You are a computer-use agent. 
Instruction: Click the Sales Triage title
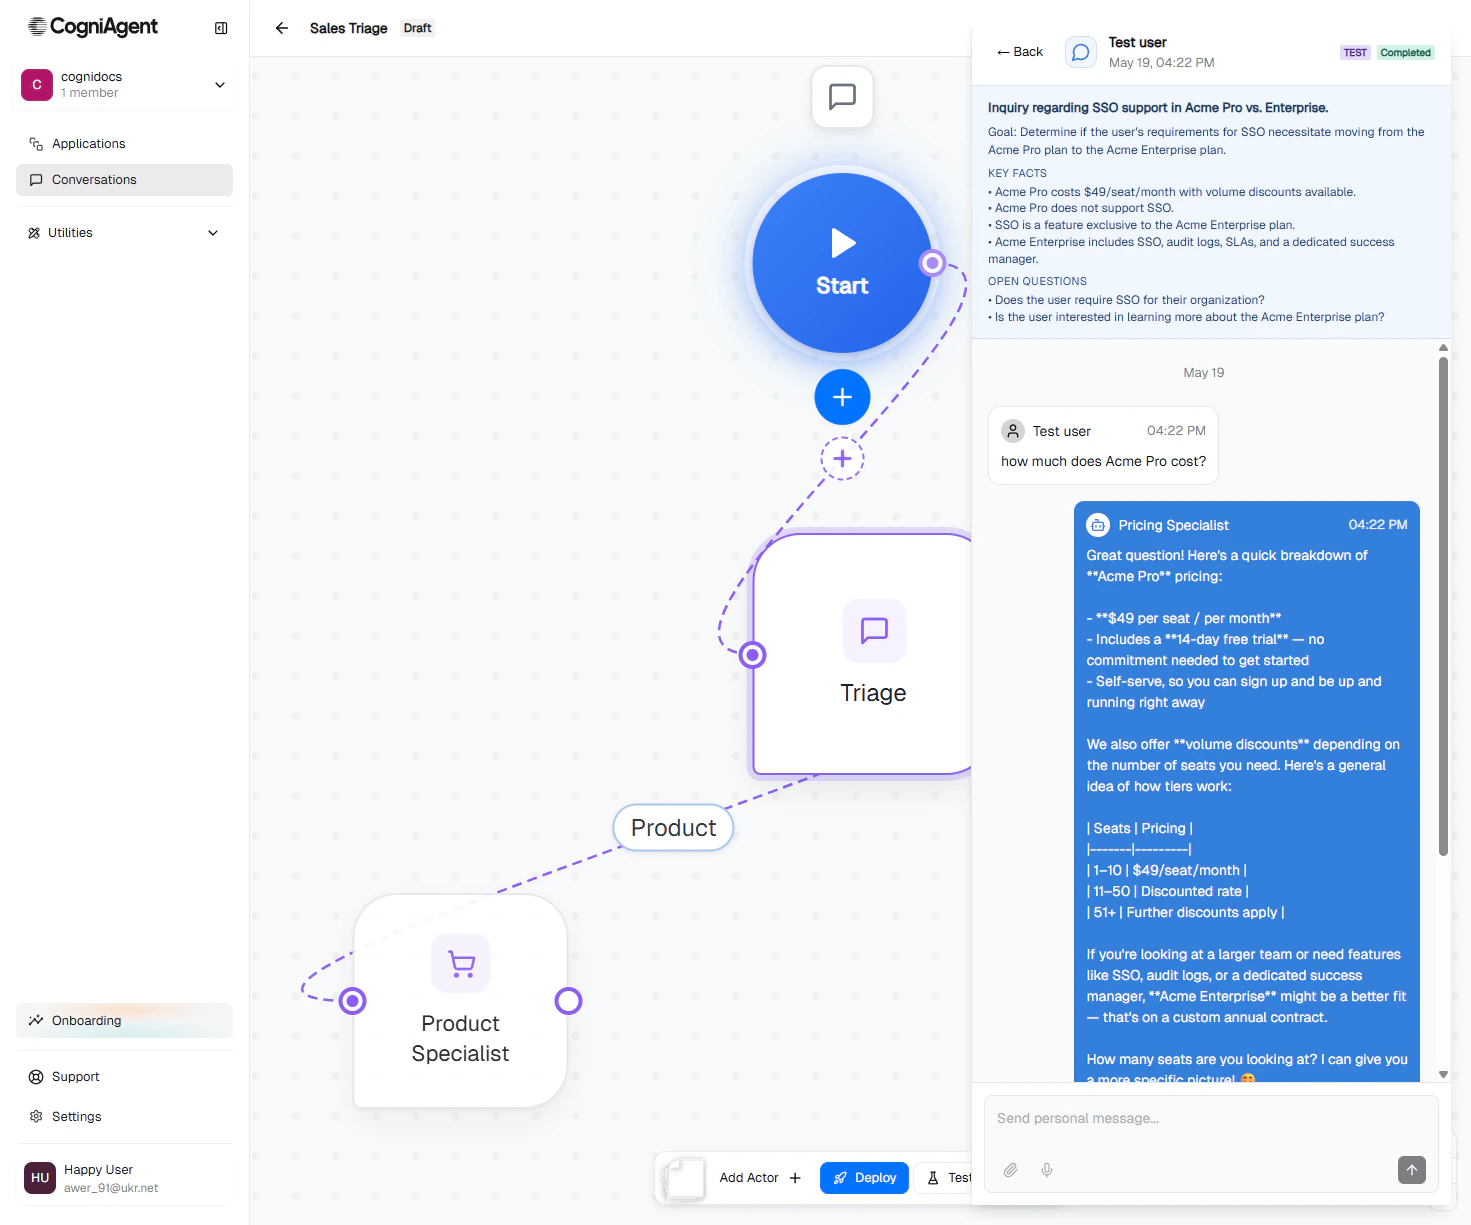348,28
